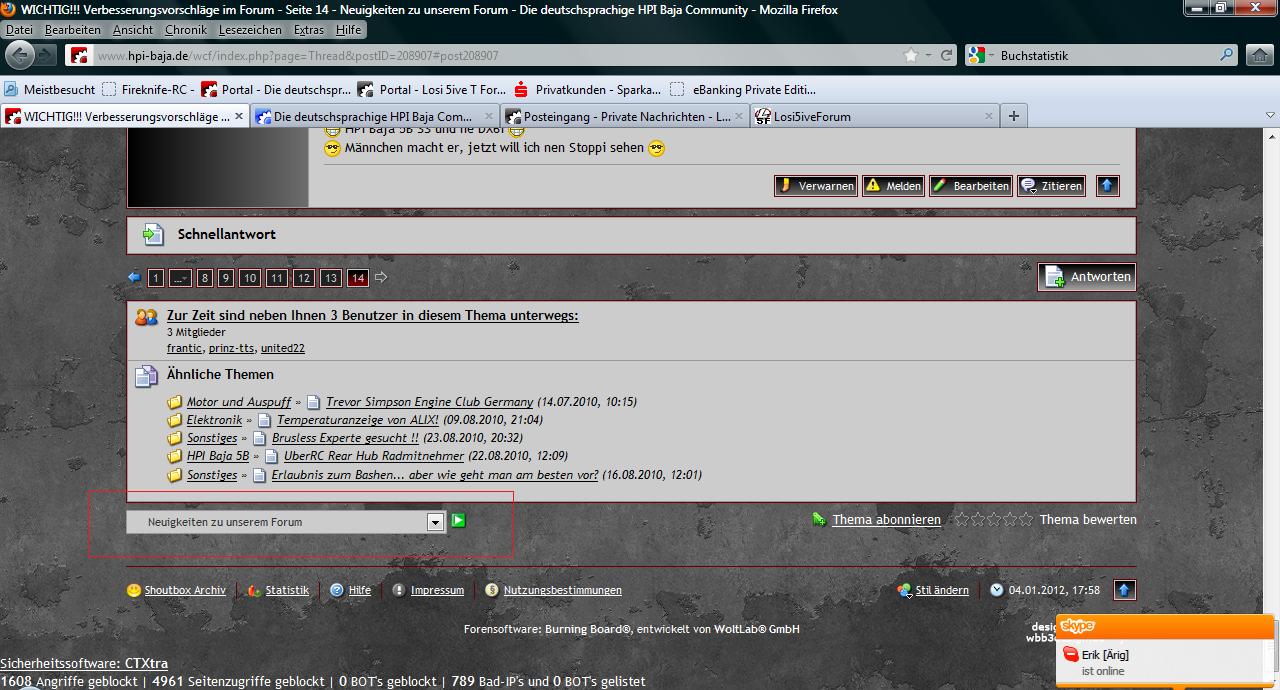Click the Shoutbox Archiv smiley icon

coord(134,590)
